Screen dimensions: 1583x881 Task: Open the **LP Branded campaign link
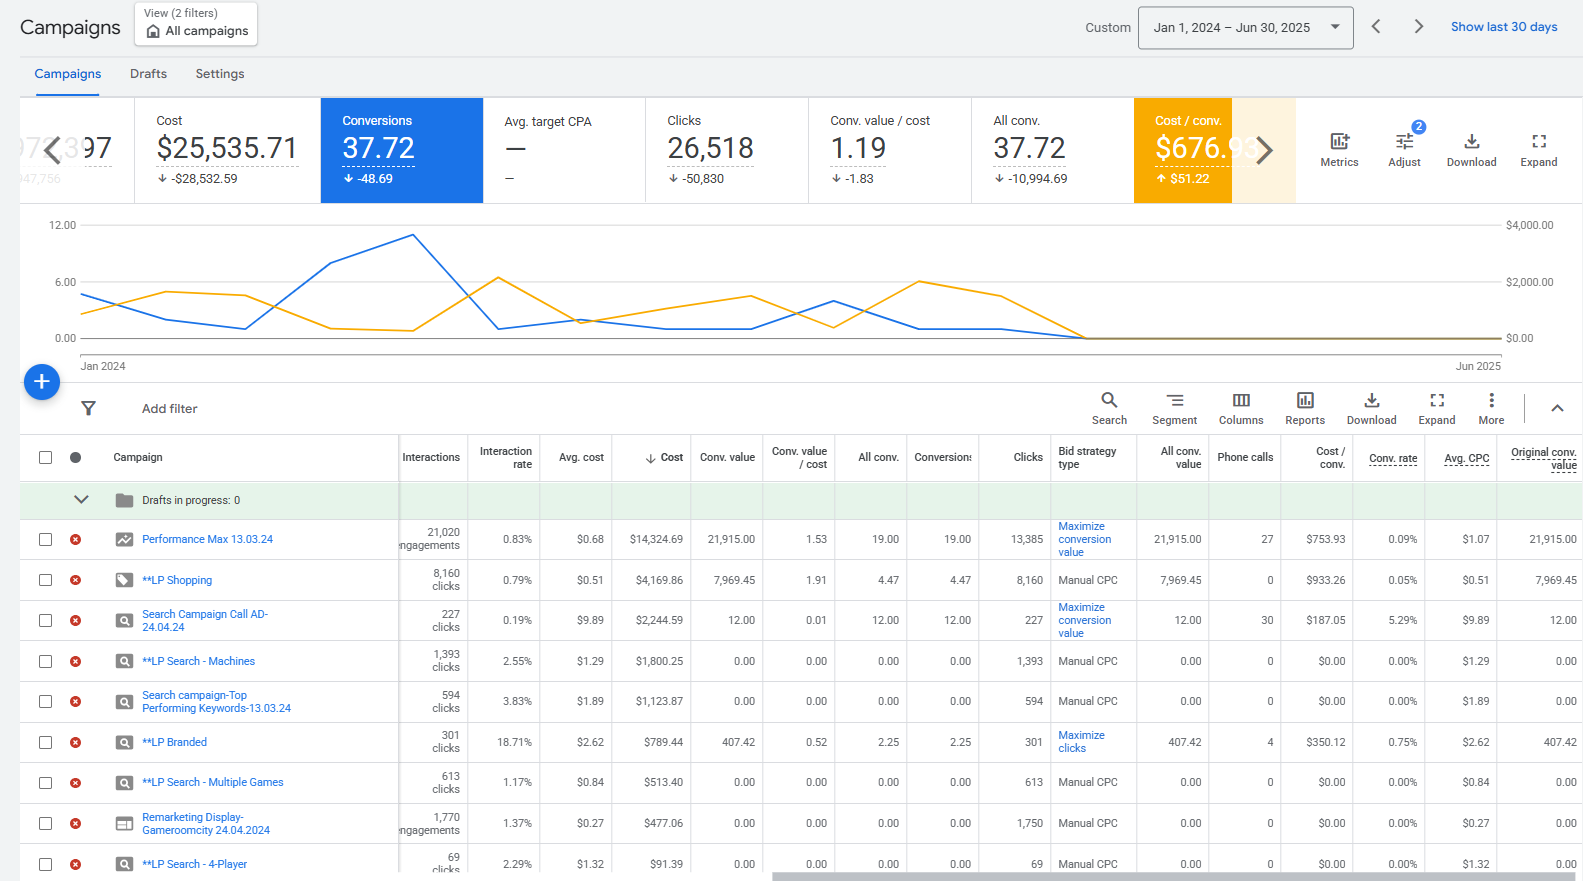point(175,742)
